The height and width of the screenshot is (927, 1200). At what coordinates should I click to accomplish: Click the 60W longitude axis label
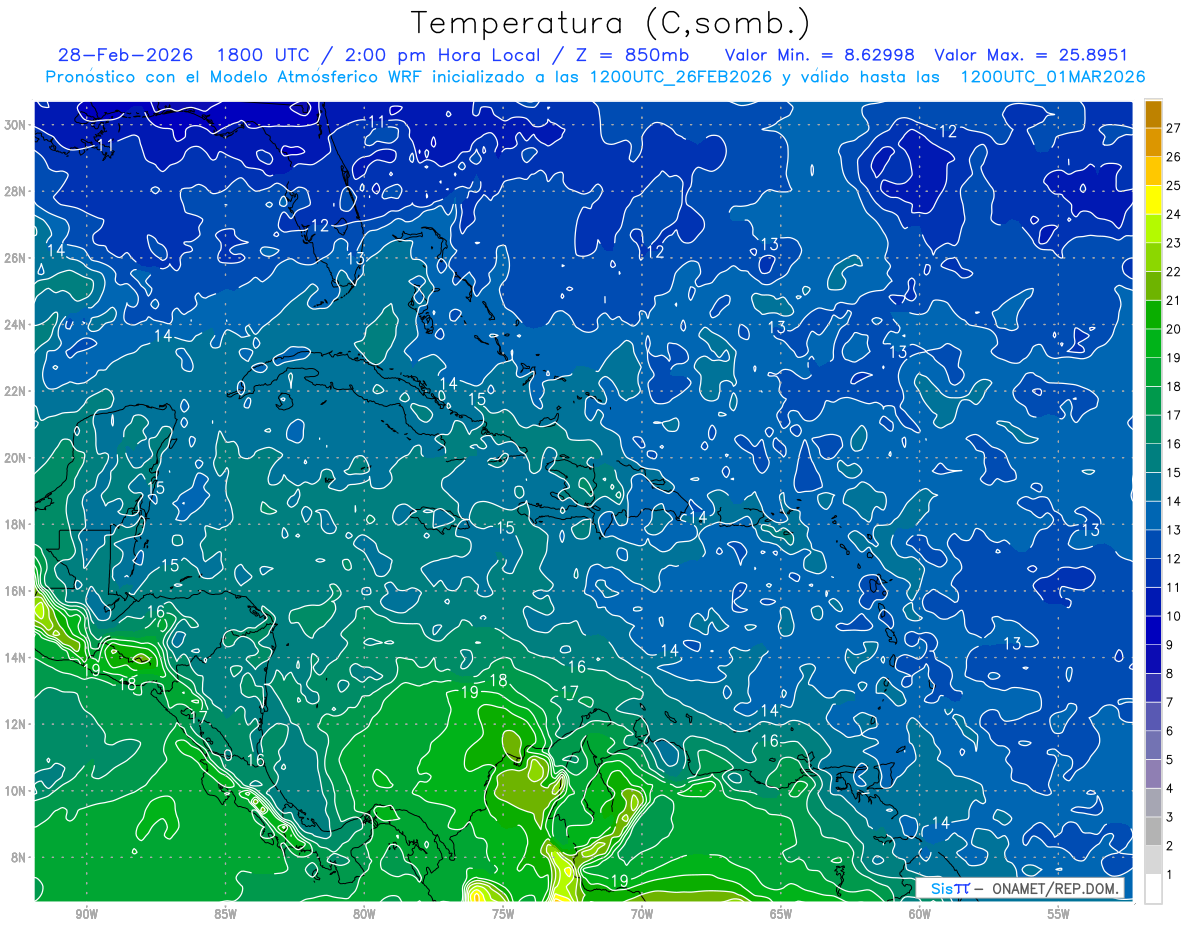click(x=920, y=914)
